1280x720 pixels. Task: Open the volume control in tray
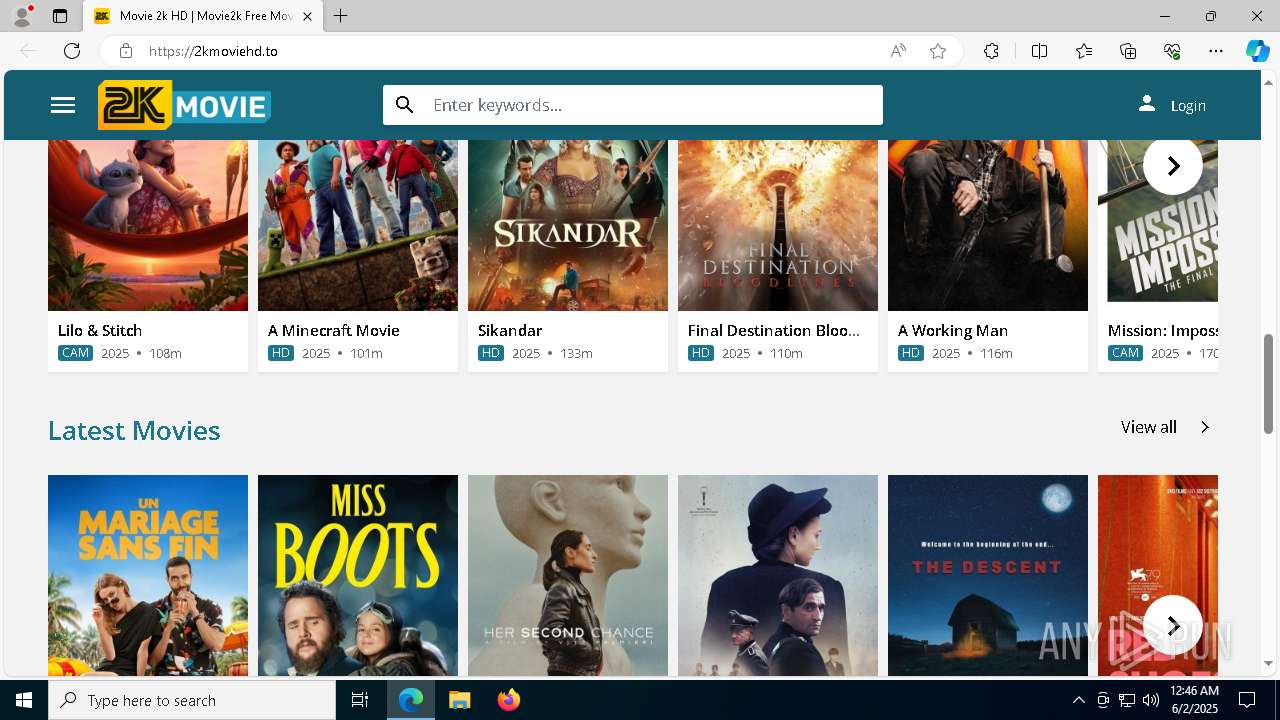pyautogui.click(x=1151, y=700)
